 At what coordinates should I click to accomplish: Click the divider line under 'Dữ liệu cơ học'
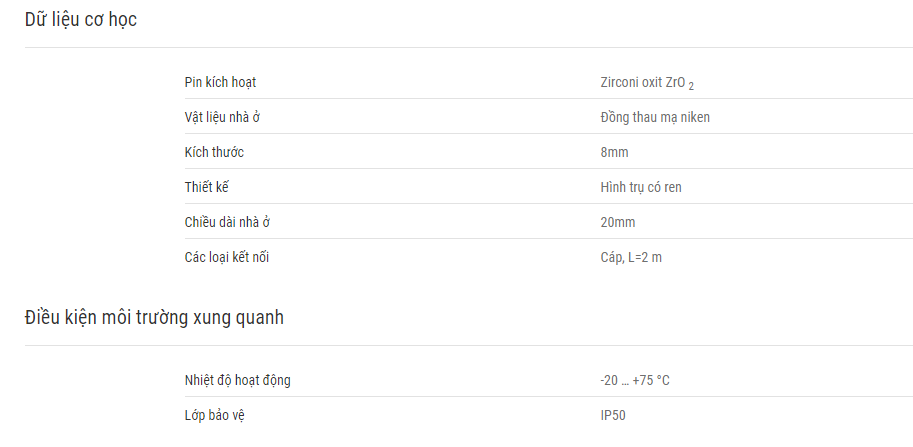pos(469,48)
